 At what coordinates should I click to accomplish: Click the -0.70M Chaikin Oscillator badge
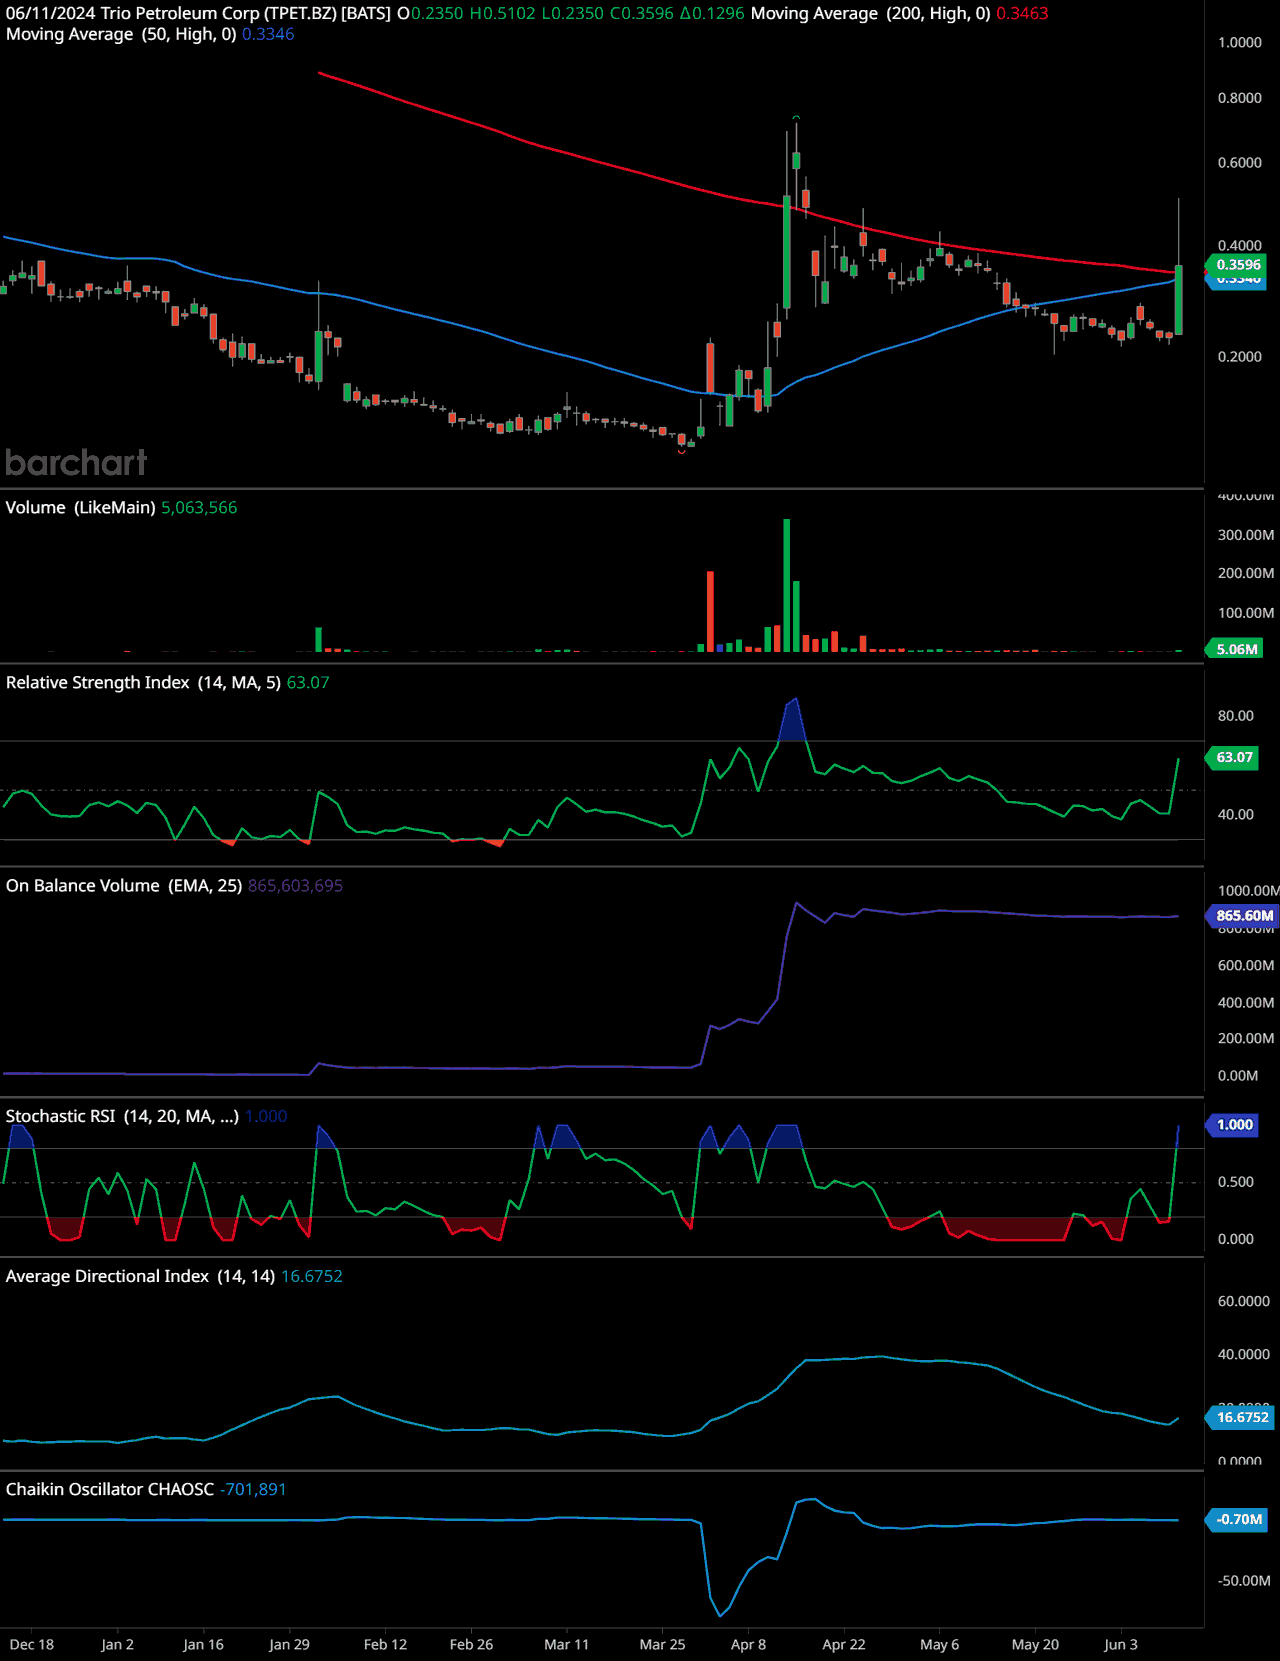(1239, 1519)
